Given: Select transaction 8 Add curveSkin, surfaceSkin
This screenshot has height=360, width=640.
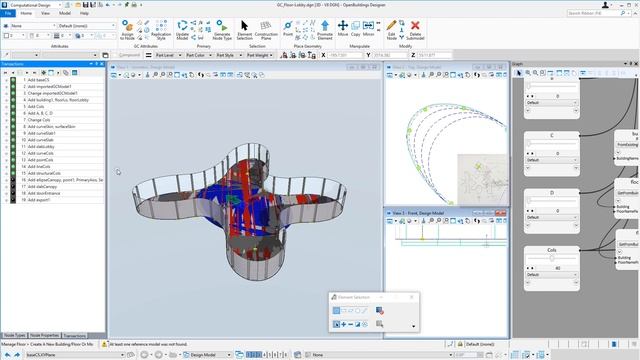Looking at the screenshot, I should point(51,127).
